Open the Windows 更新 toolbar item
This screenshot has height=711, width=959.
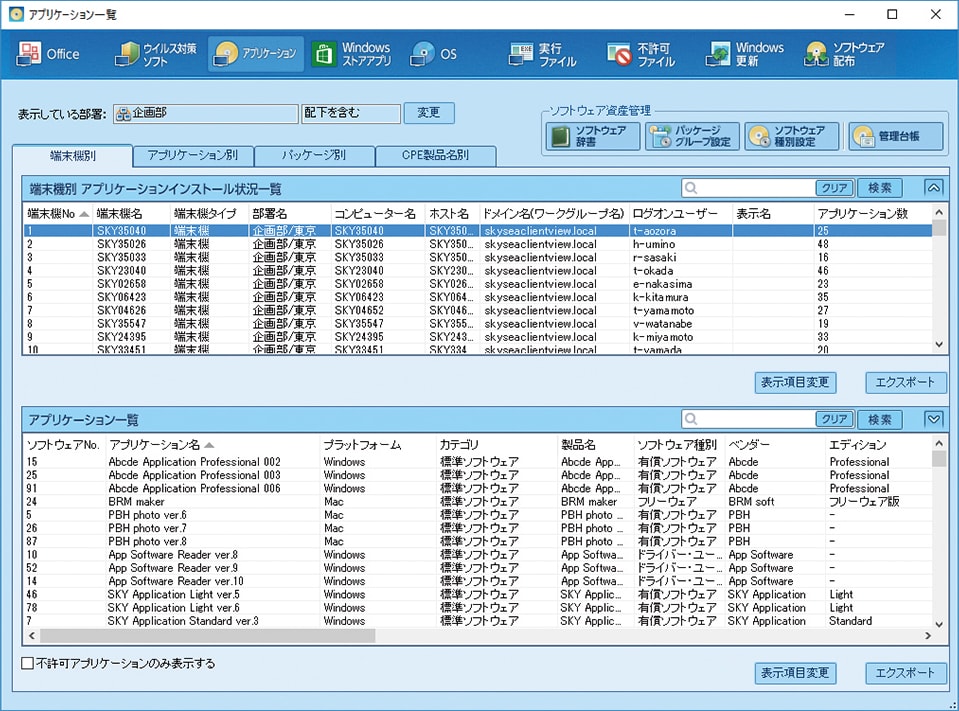pyautogui.click(x=744, y=54)
